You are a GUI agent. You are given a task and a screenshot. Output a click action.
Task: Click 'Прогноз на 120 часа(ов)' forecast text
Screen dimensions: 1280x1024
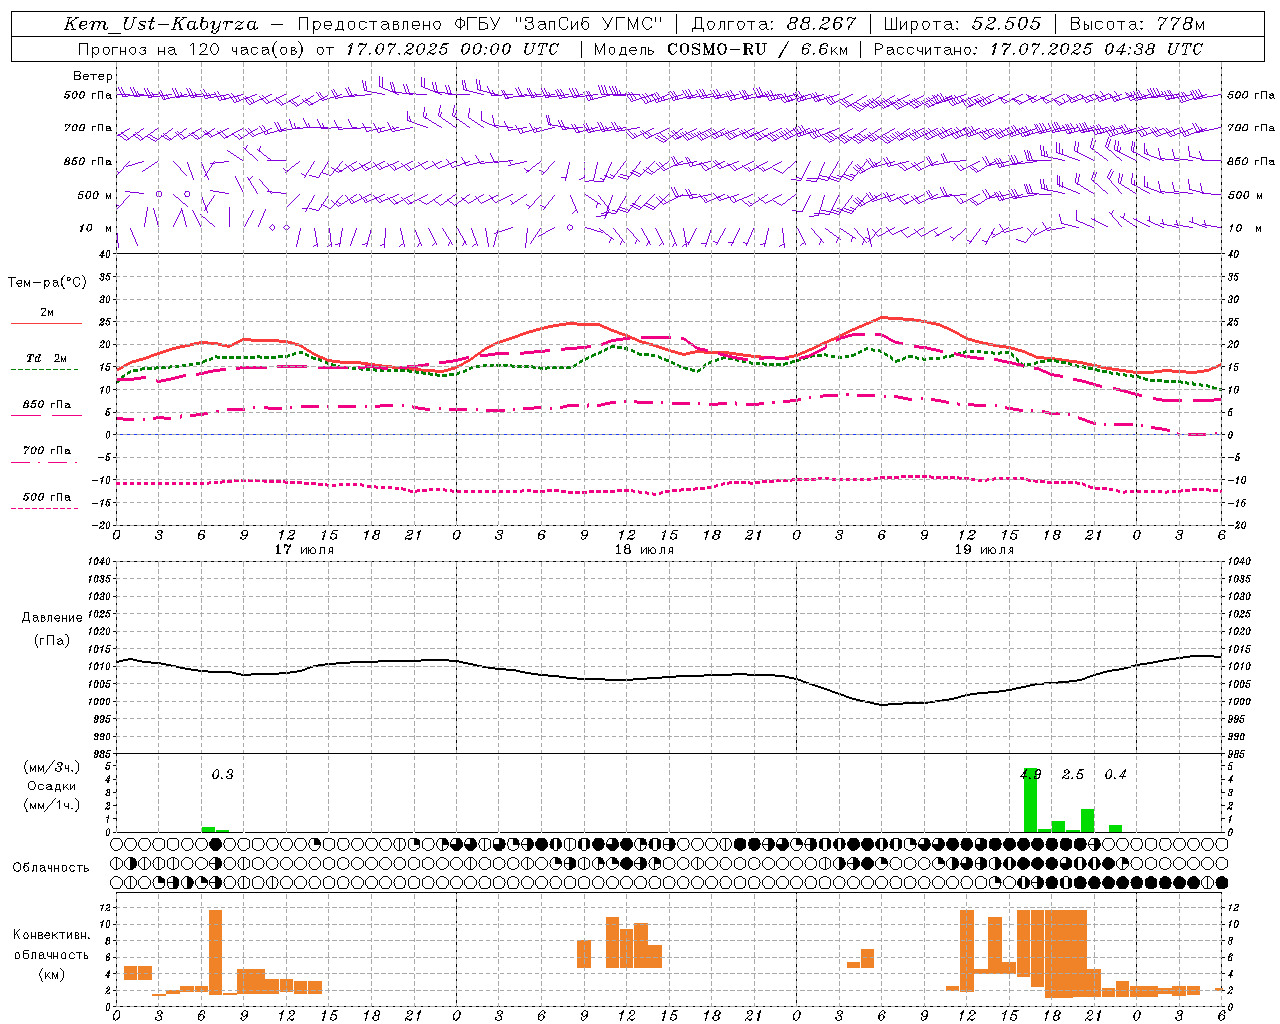(192, 49)
